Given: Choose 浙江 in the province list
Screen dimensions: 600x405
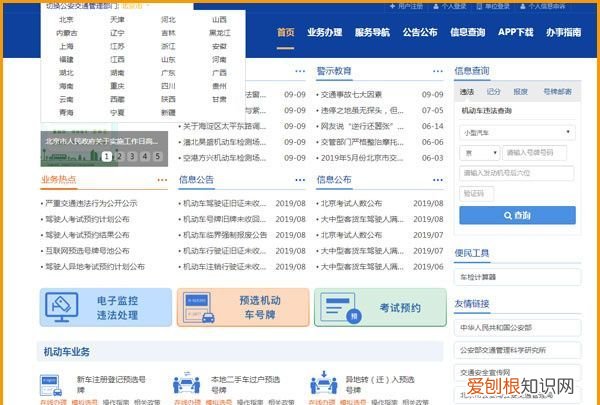Looking at the screenshot, I should click(x=168, y=46).
